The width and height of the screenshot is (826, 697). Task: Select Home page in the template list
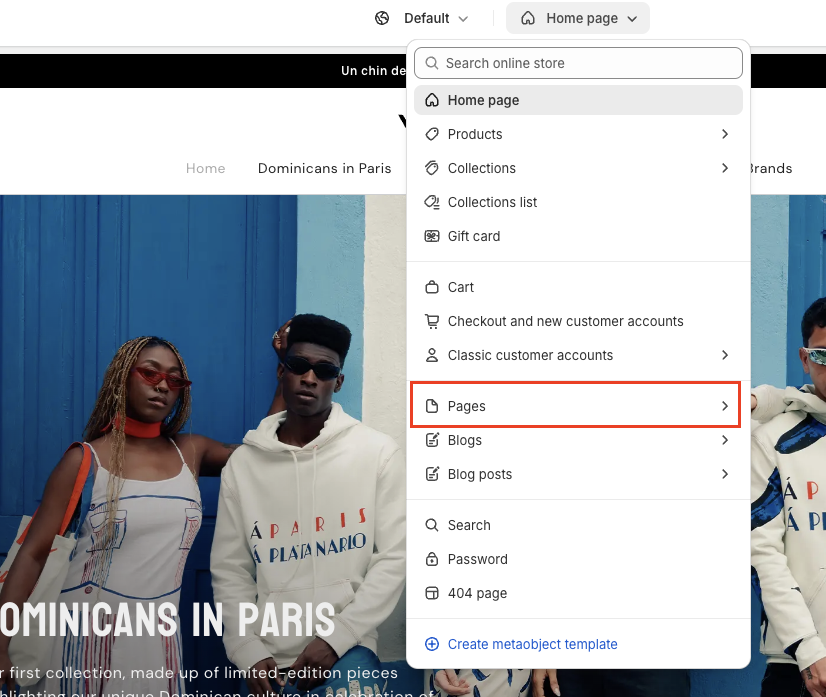(x=578, y=100)
